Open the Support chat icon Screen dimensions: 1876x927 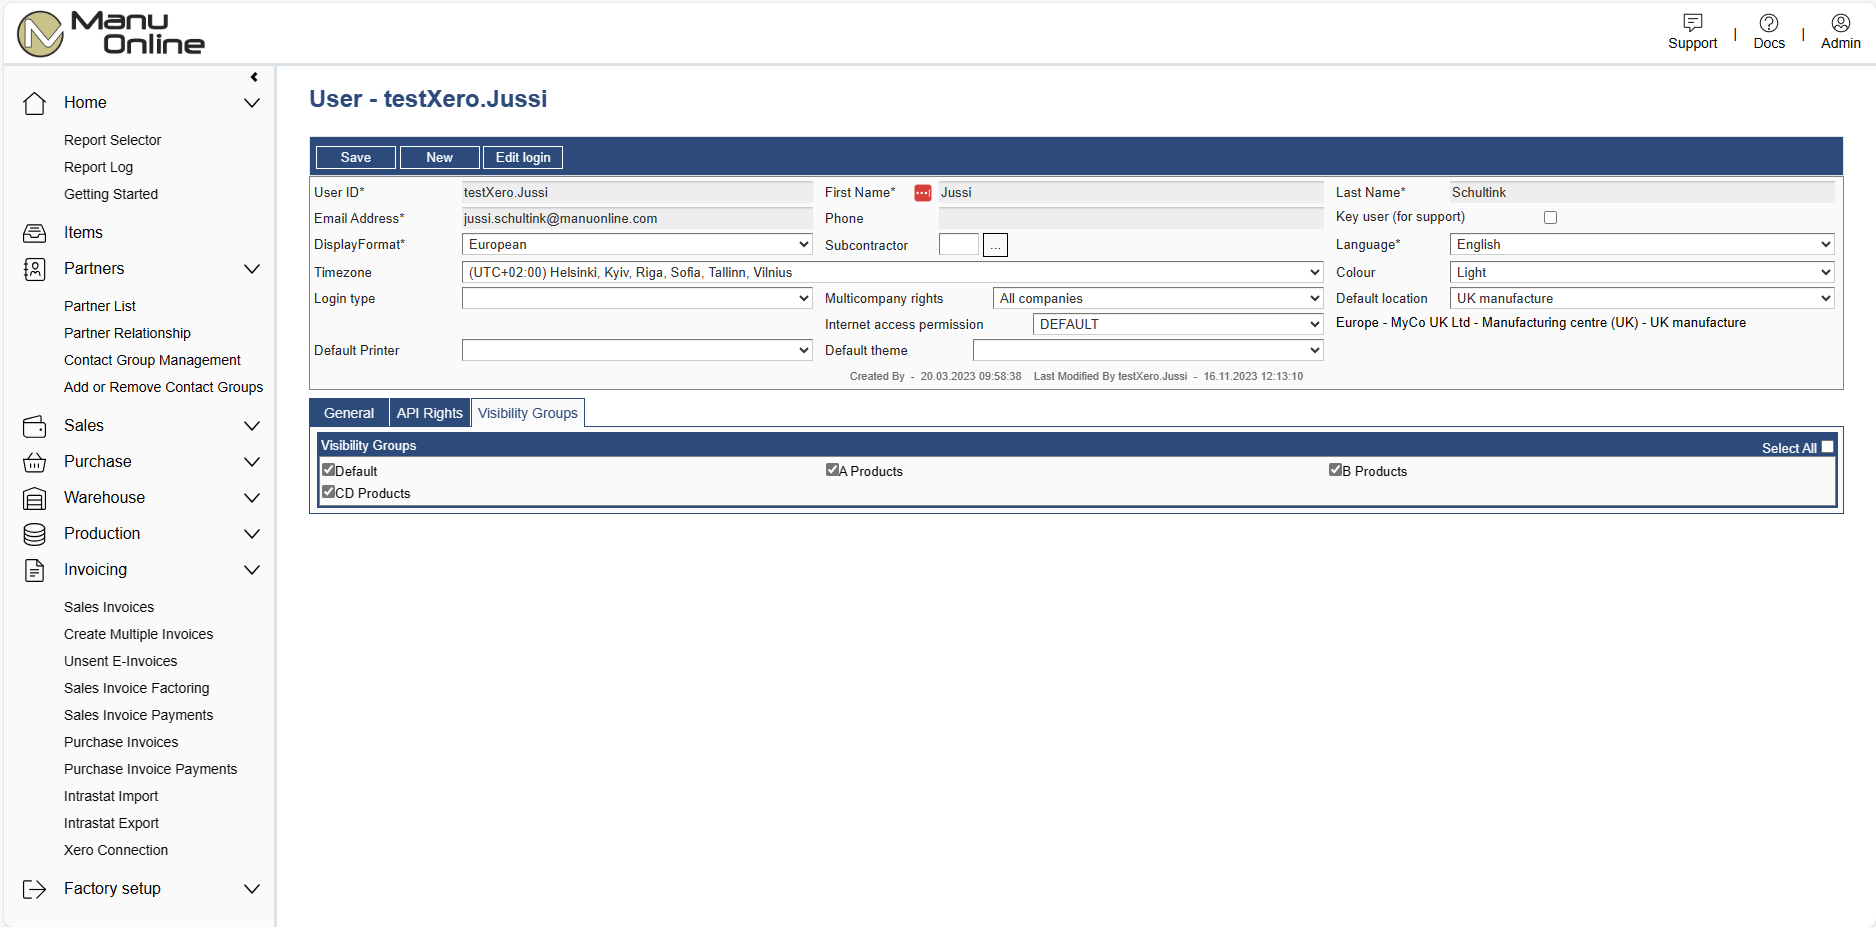pyautogui.click(x=1692, y=23)
